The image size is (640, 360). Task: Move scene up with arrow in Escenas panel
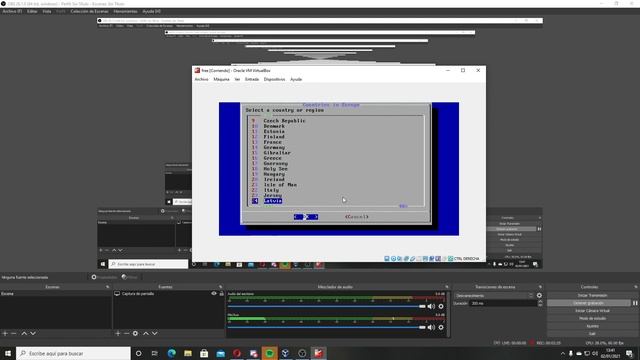[x=24, y=333]
